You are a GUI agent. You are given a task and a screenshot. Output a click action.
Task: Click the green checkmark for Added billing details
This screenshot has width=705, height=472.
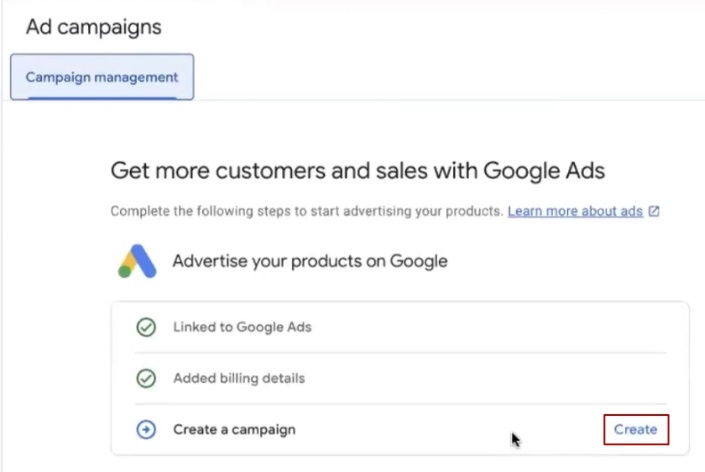[x=146, y=379]
